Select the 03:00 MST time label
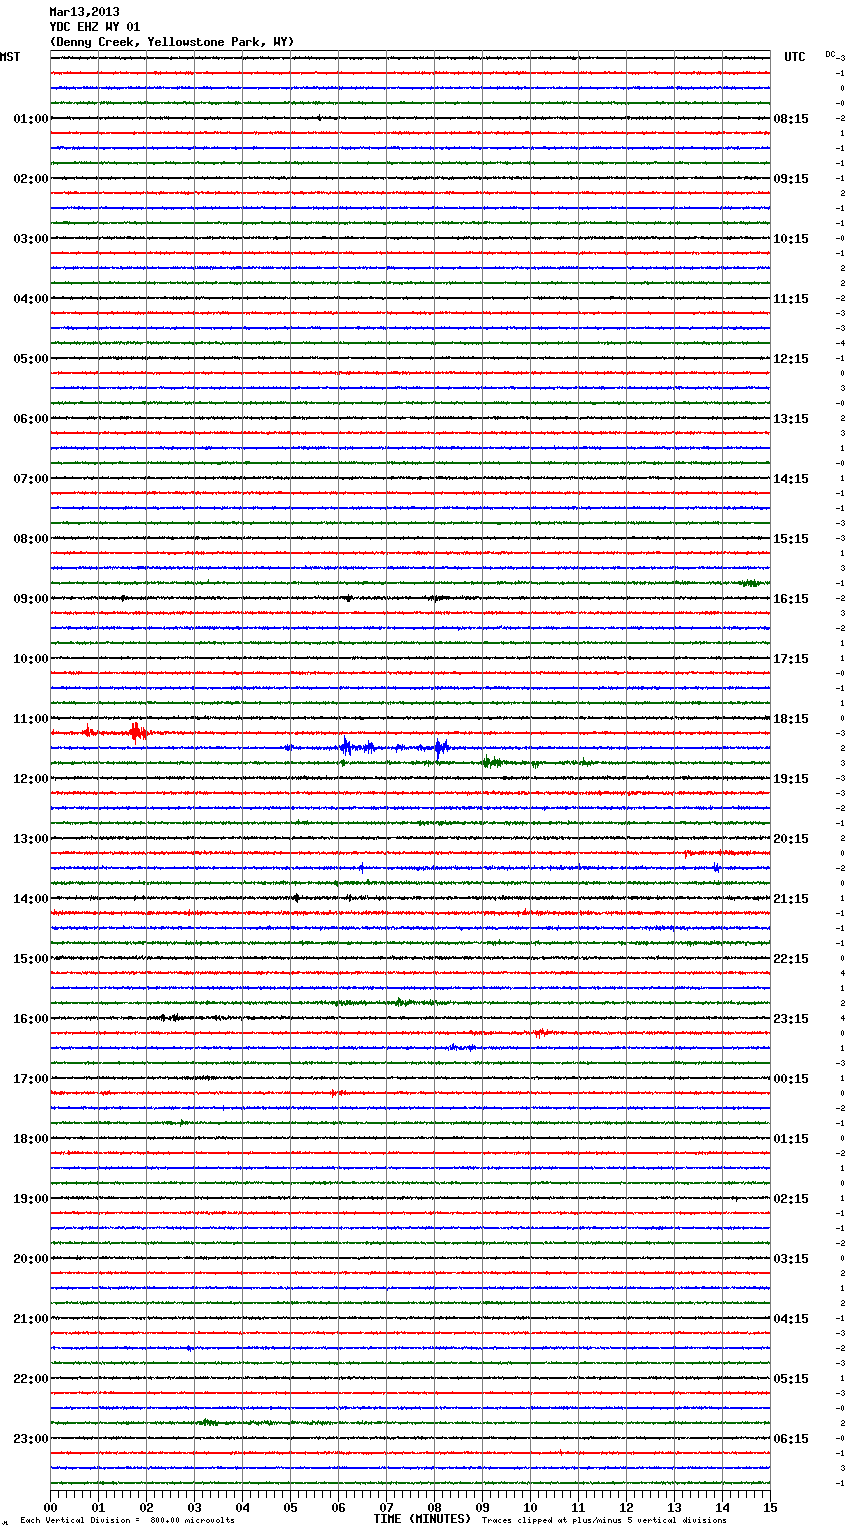850x1534 pixels. pos(31,239)
